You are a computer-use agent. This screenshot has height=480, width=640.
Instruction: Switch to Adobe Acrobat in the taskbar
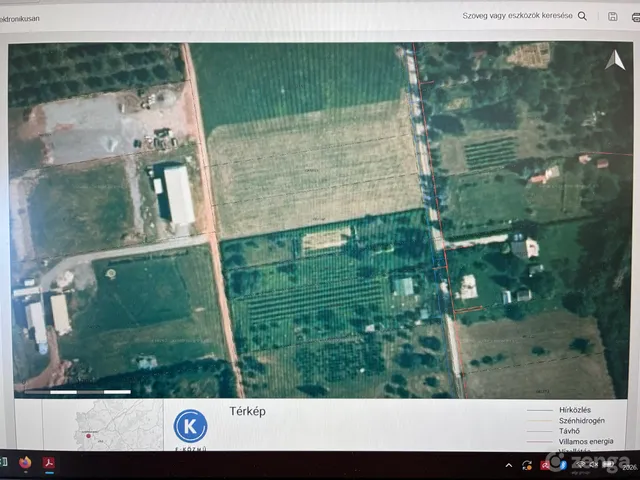tap(49, 463)
